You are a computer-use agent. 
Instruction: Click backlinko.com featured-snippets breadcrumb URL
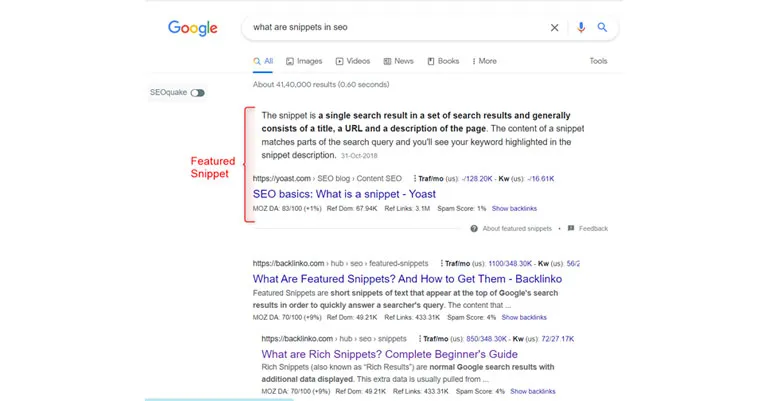(340, 263)
